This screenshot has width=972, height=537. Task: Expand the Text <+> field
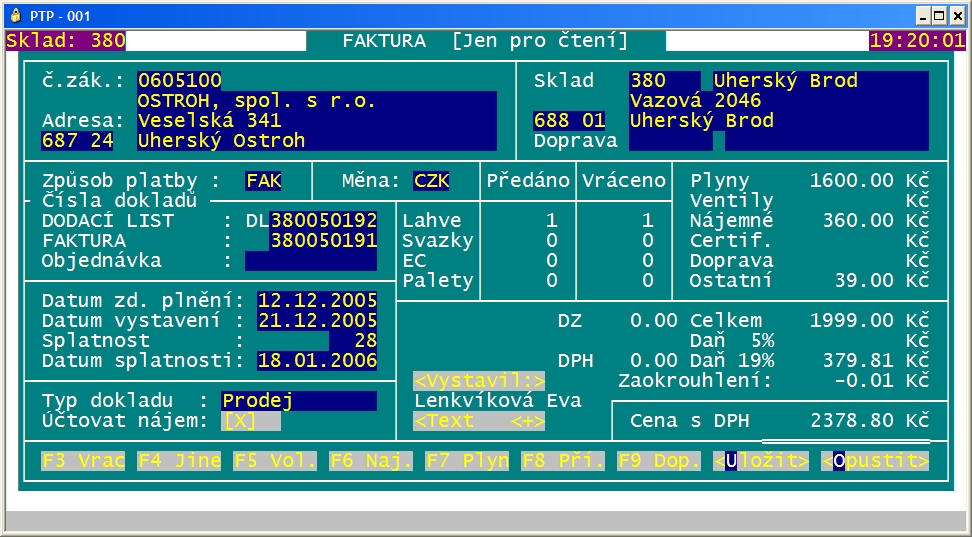(479, 421)
